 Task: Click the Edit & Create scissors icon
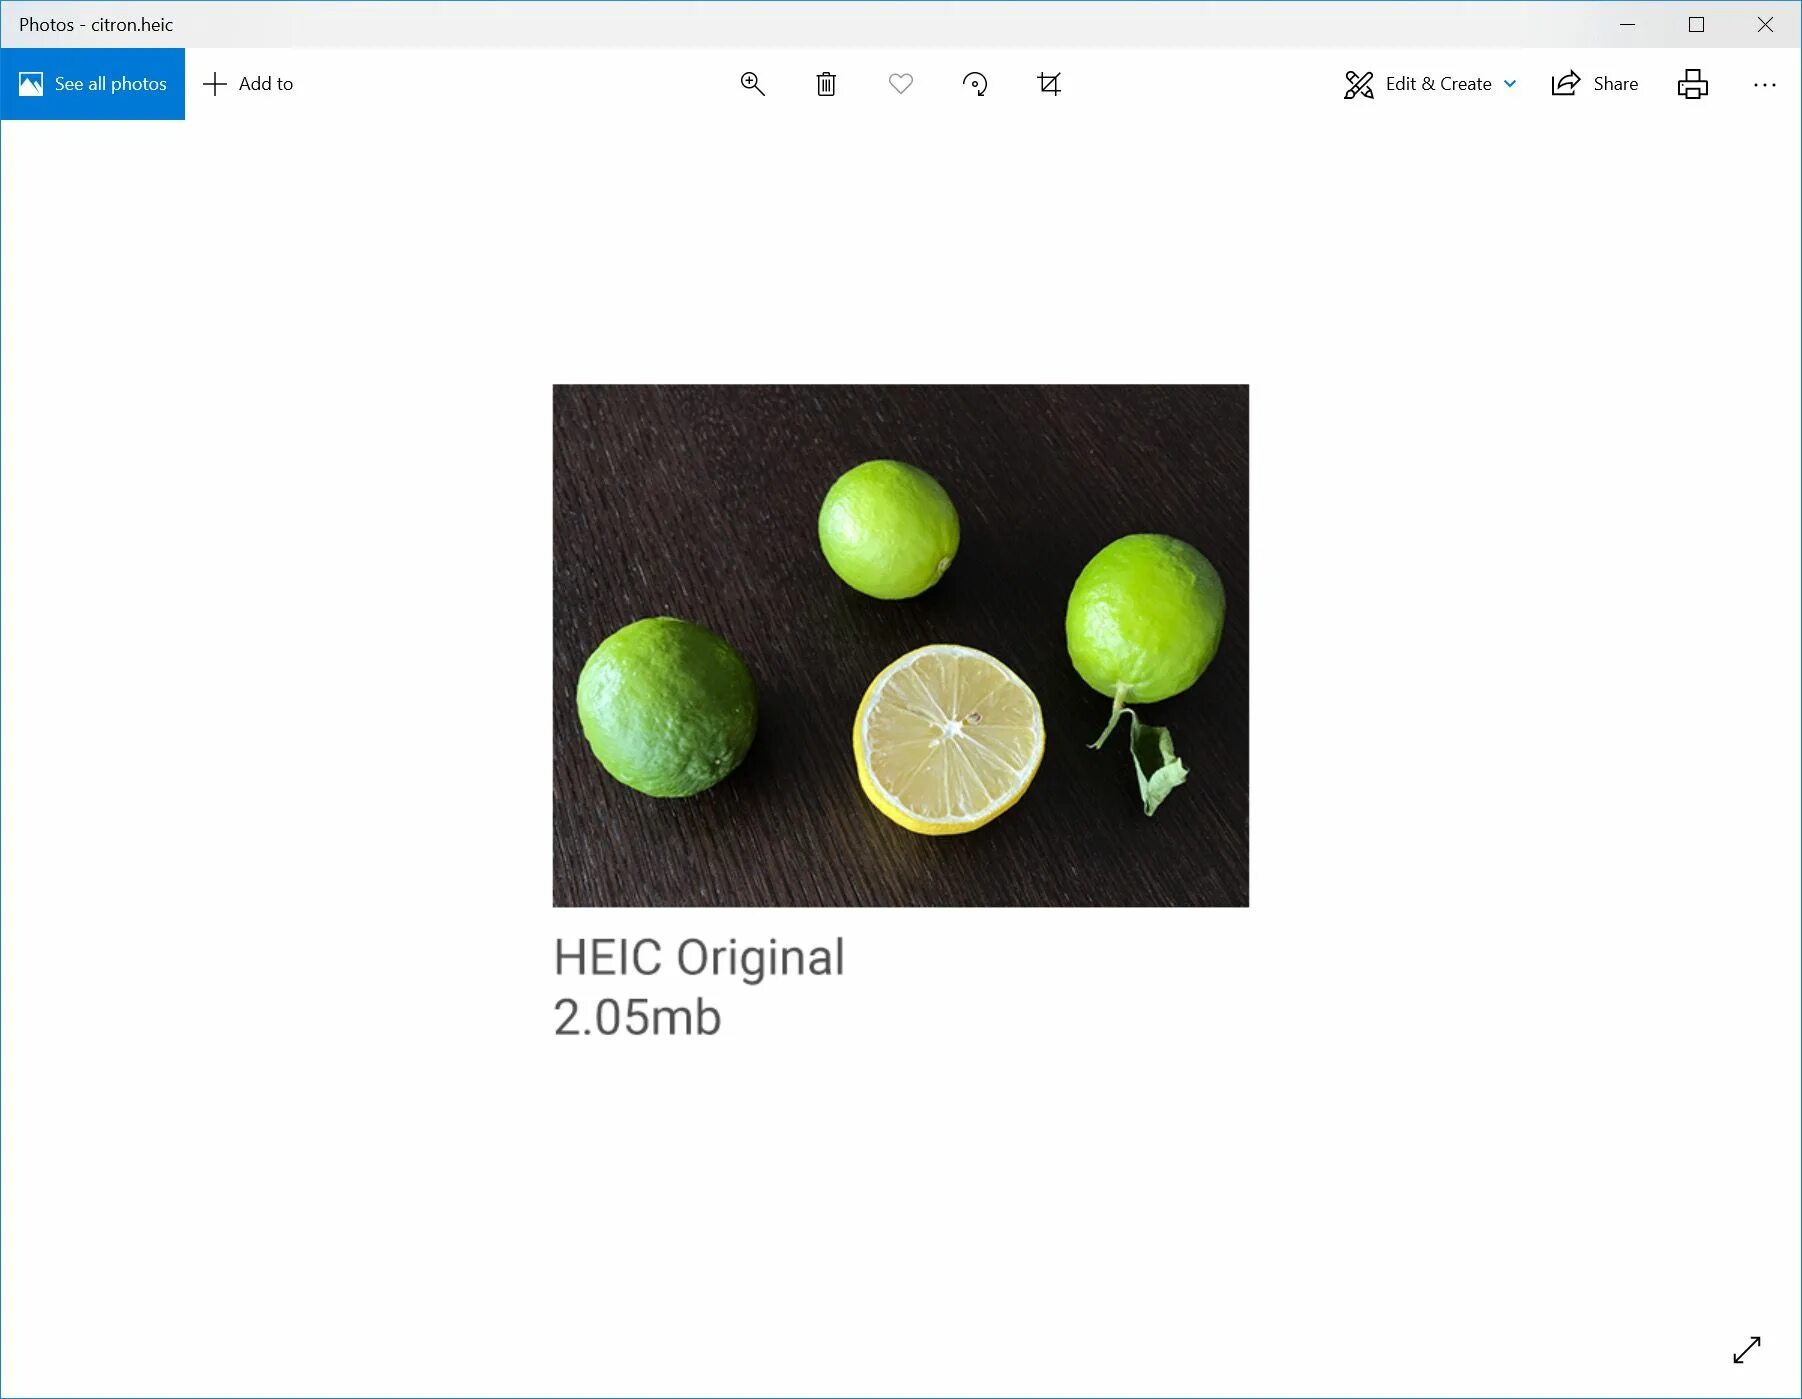tap(1359, 84)
